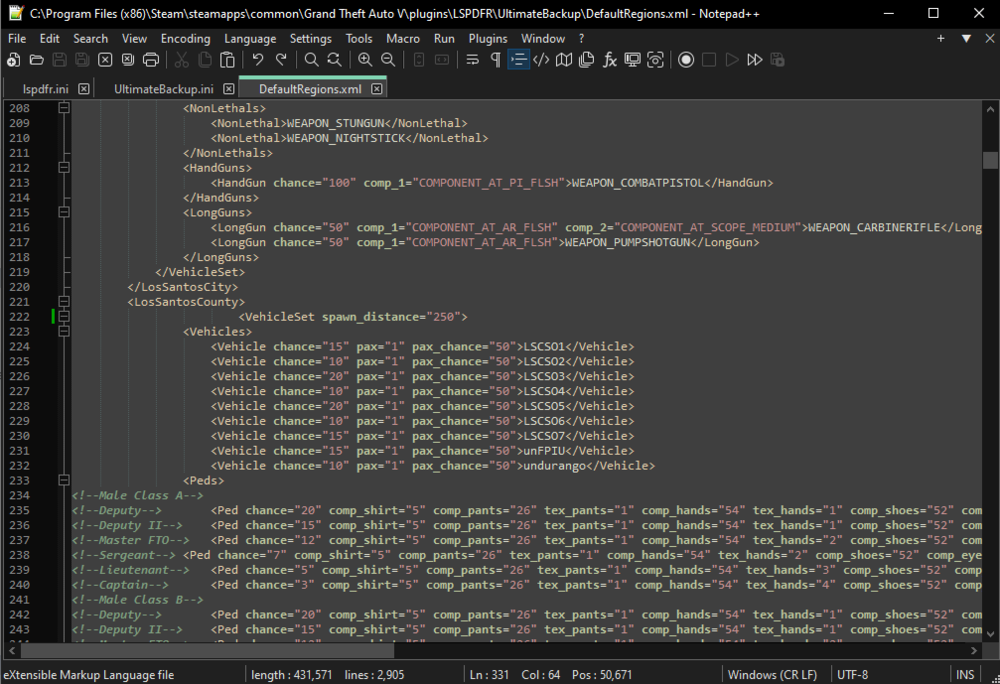Open the Plugins menu
1000x684 pixels.
(x=488, y=39)
